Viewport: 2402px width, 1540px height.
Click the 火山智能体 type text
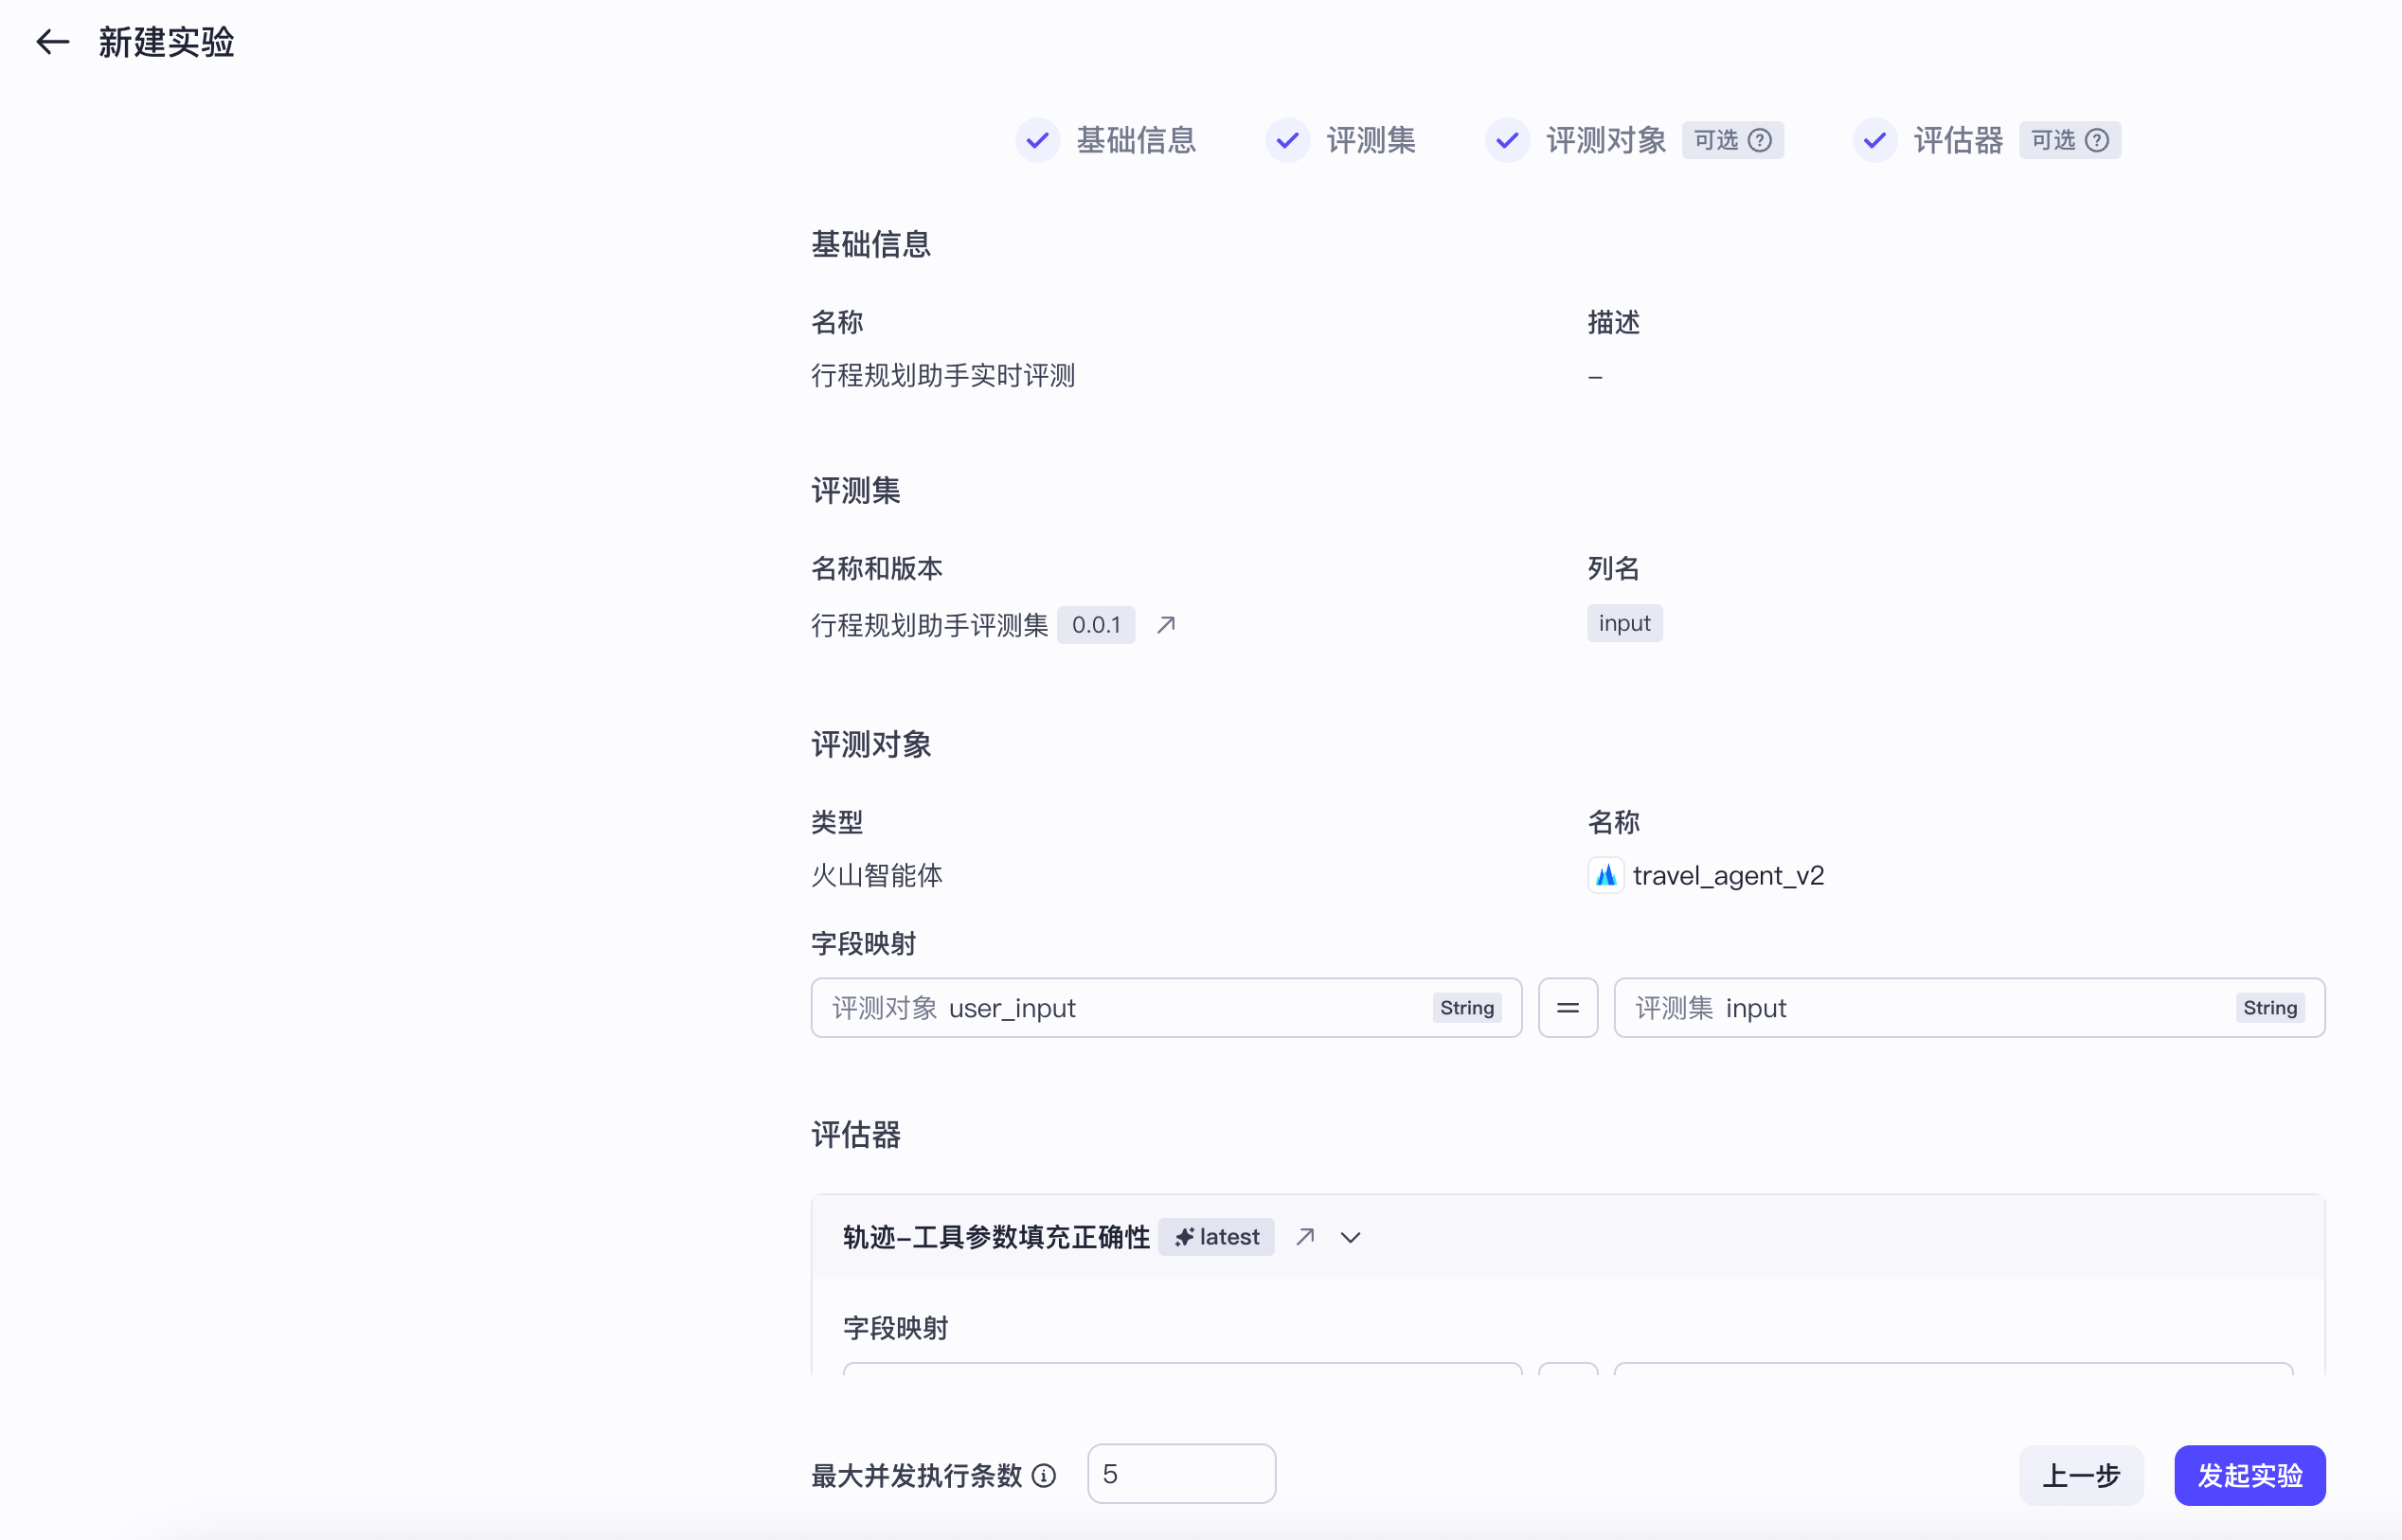[x=876, y=876]
